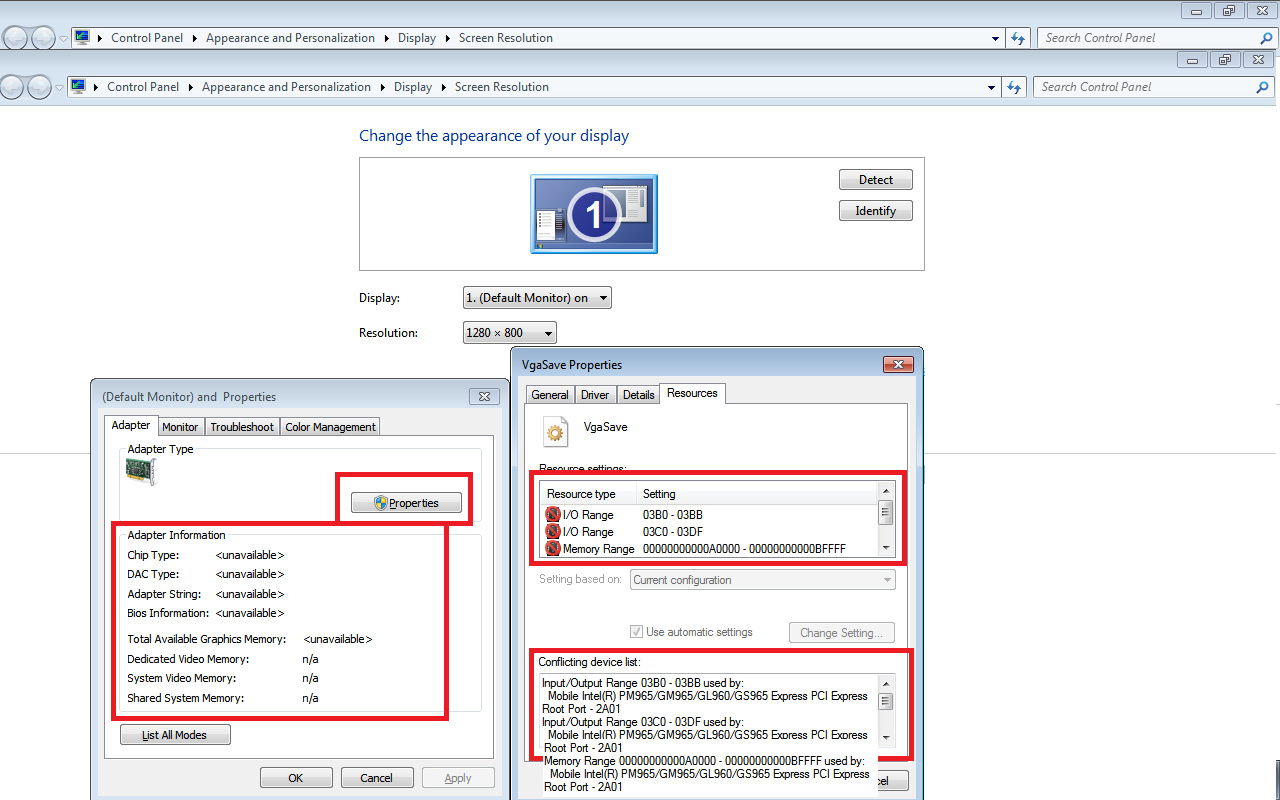
Task: Click Screen Resolution breadcrumb in second address bar
Action: pyautogui.click(x=502, y=87)
